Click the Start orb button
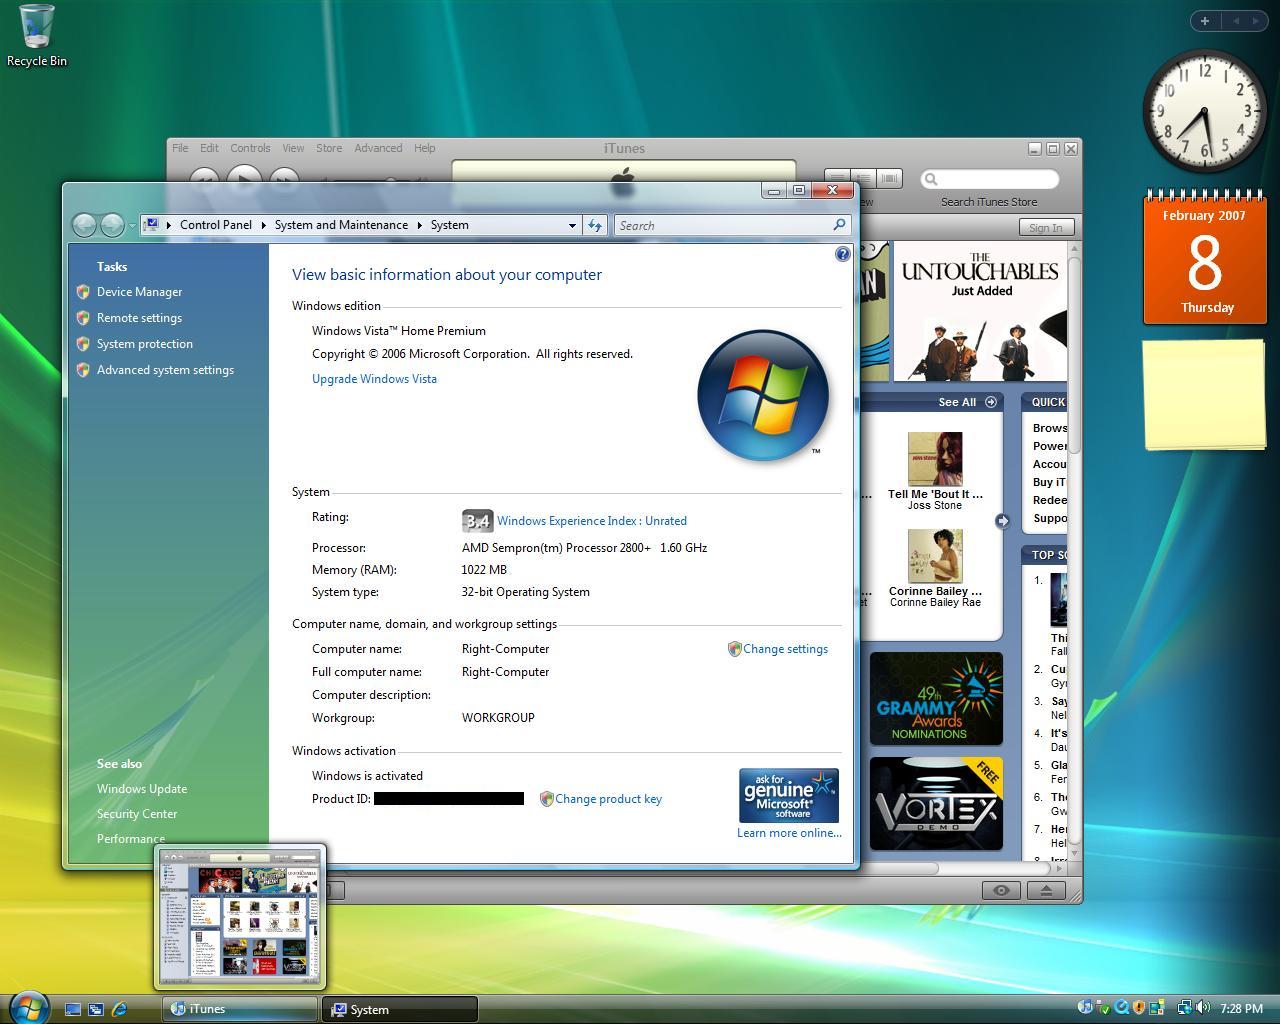The height and width of the screenshot is (1024, 1280). [28, 1007]
